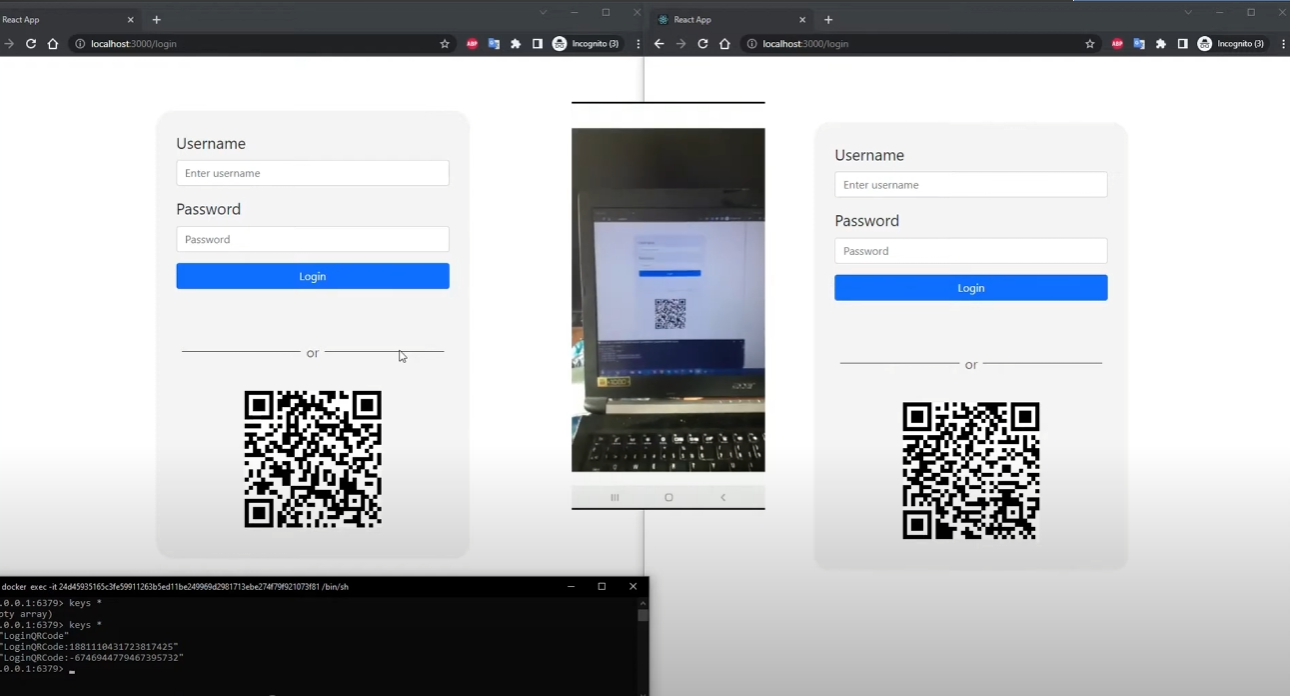Click Password field in left login form
The height and width of the screenshot is (696, 1290).
(x=313, y=239)
